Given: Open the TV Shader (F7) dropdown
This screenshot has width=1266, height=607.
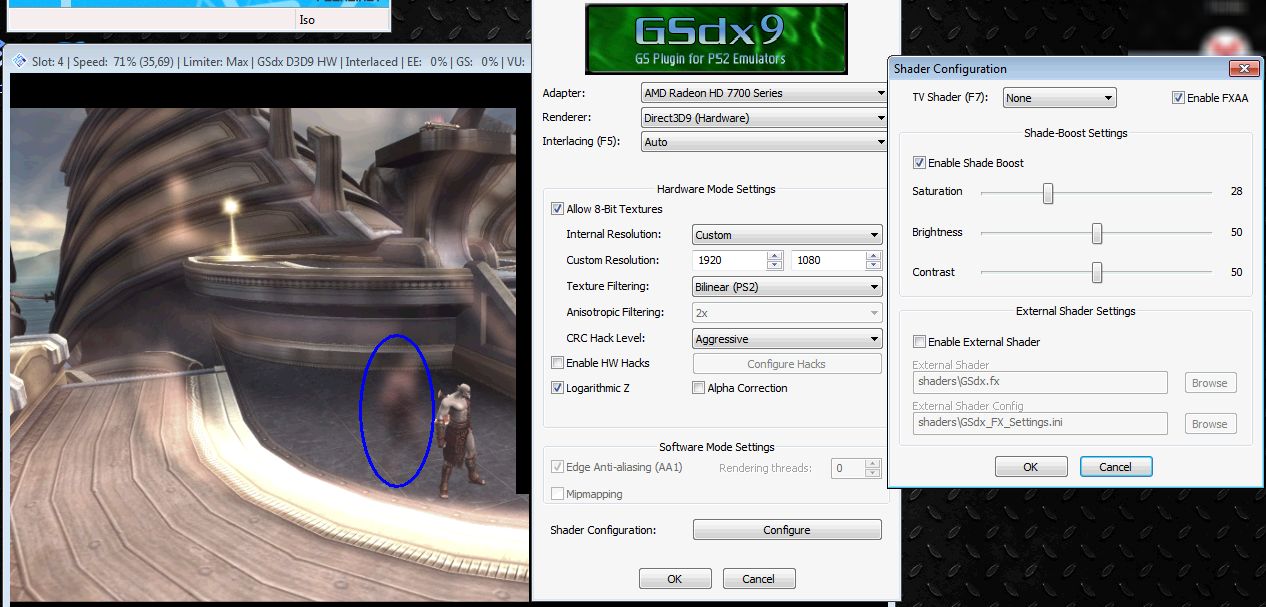Looking at the screenshot, I should [x=1059, y=98].
